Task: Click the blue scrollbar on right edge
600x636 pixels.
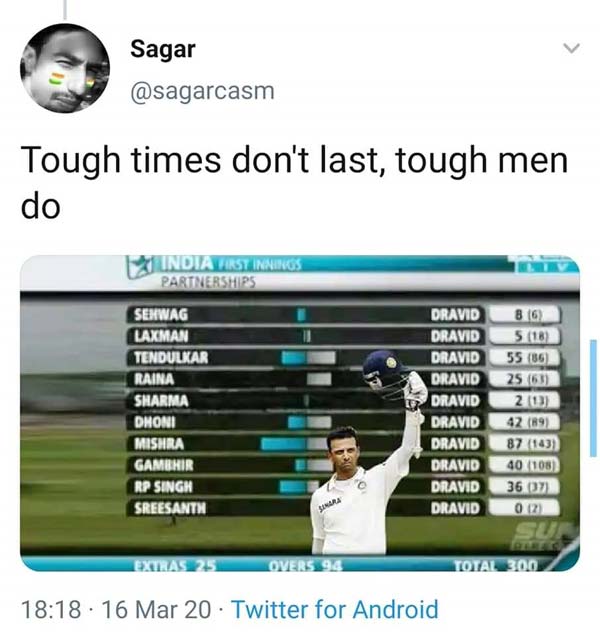Action: click(593, 398)
